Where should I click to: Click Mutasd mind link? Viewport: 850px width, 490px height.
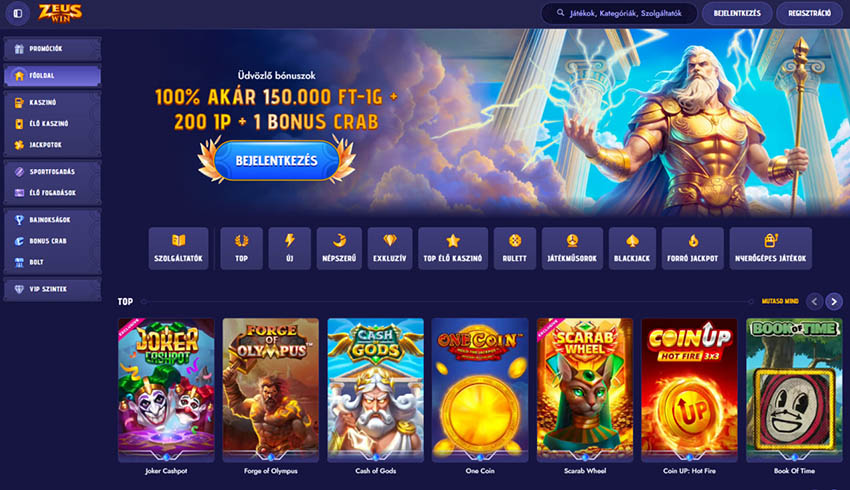pyautogui.click(x=780, y=301)
